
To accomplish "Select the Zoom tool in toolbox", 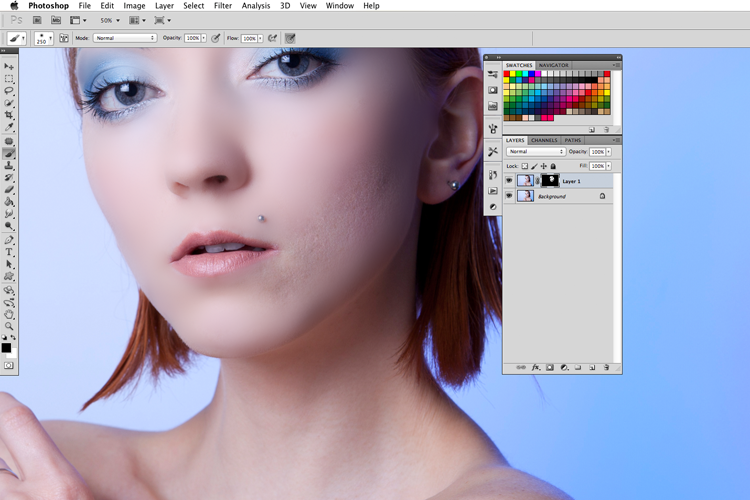I will (9, 326).
